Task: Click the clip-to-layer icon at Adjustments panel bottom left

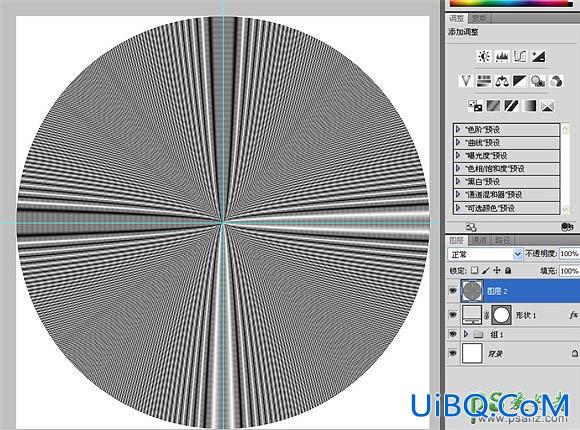Action: (x=471, y=226)
